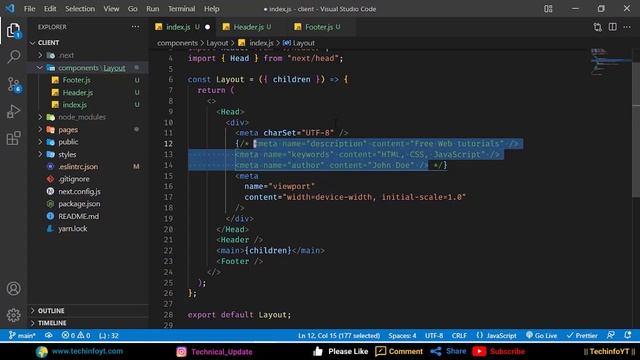Image resolution: width=640 pixels, height=360 pixels.
Task: Open the Terminal menu
Action: (x=181, y=9)
